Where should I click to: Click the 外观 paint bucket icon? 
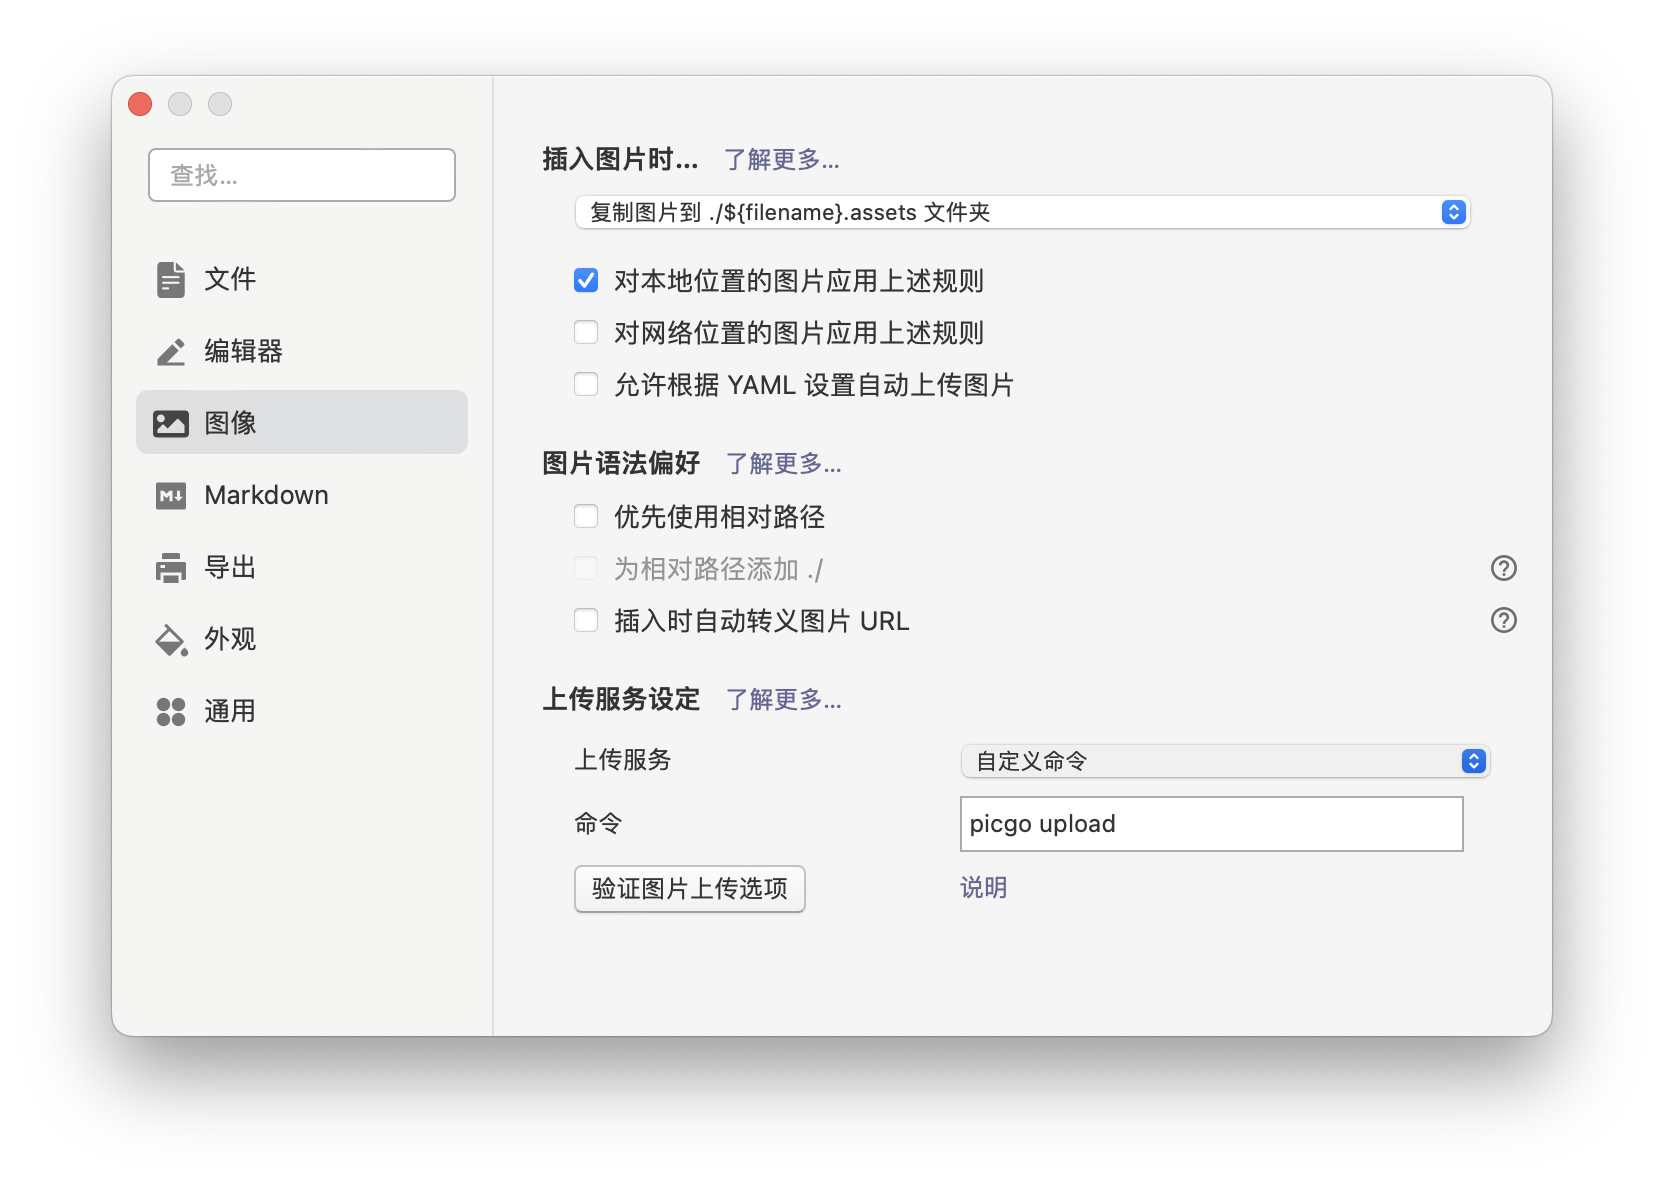coord(171,640)
